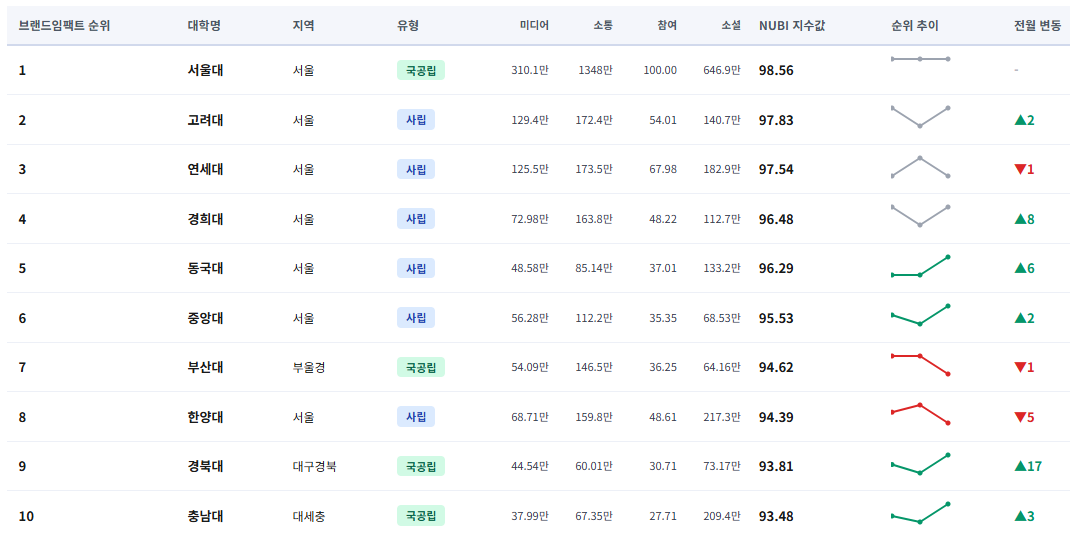Click the ▼5 change indicator for 한양대
Screen dimensions: 1070x537
(x=1024, y=417)
